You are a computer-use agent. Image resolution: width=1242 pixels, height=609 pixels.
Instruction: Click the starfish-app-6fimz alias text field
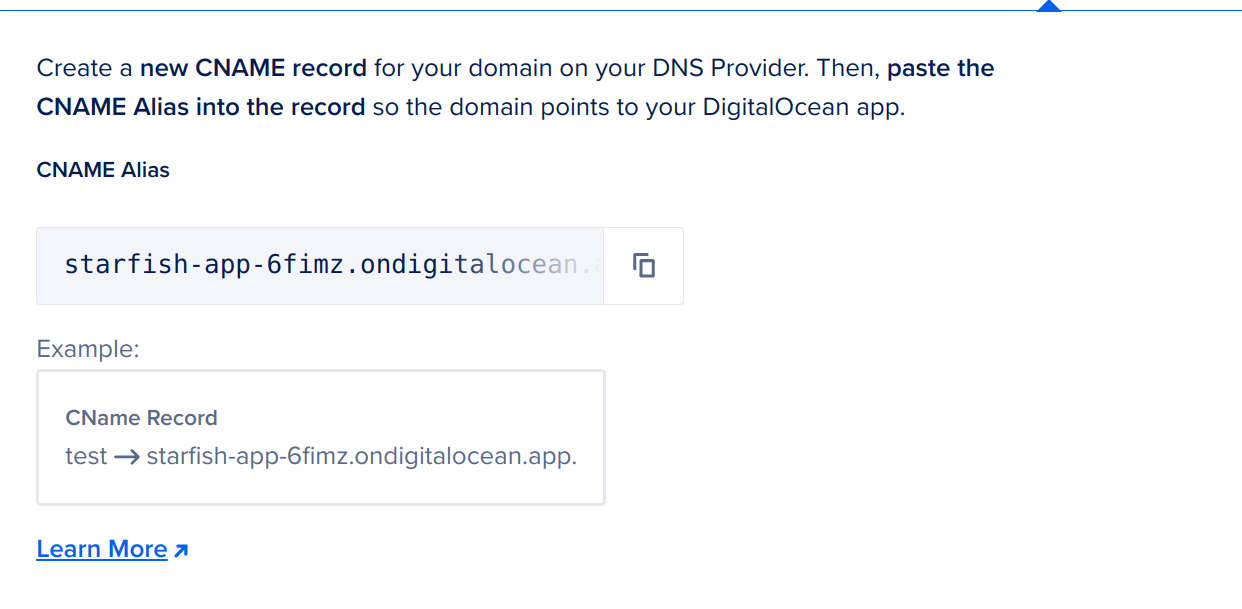[320, 265]
